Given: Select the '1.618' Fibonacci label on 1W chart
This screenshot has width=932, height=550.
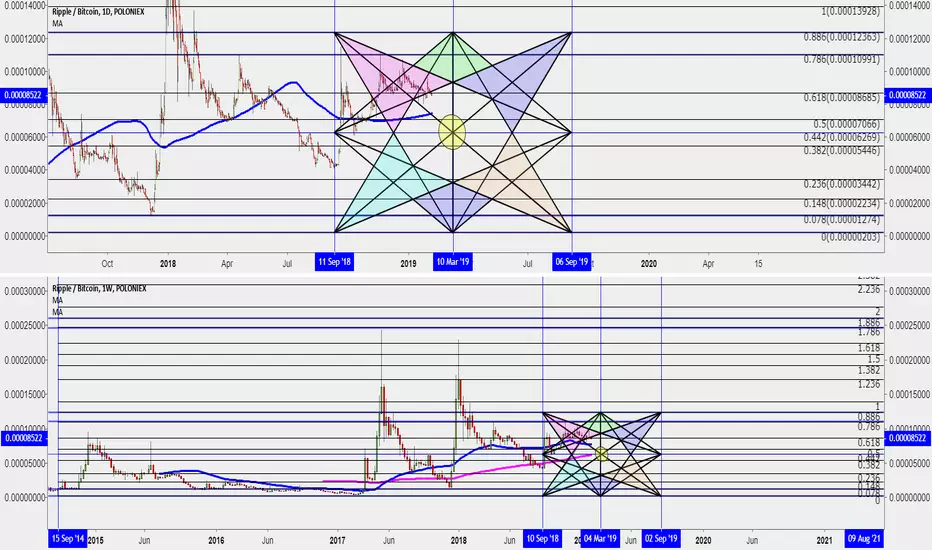Looking at the screenshot, I should click(869, 348).
